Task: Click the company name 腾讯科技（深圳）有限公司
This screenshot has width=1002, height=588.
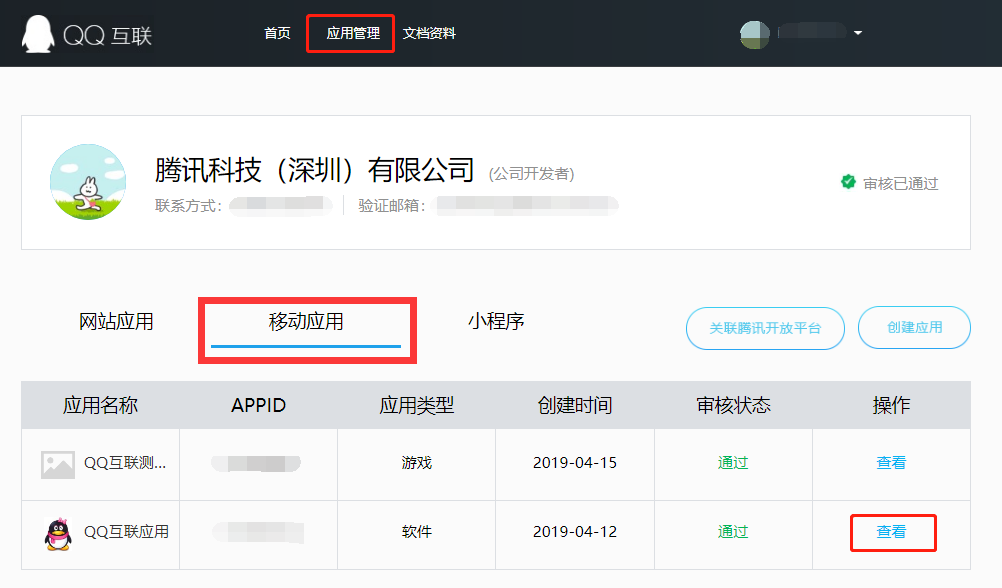Action: pyautogui.click(x=314, y=170)
